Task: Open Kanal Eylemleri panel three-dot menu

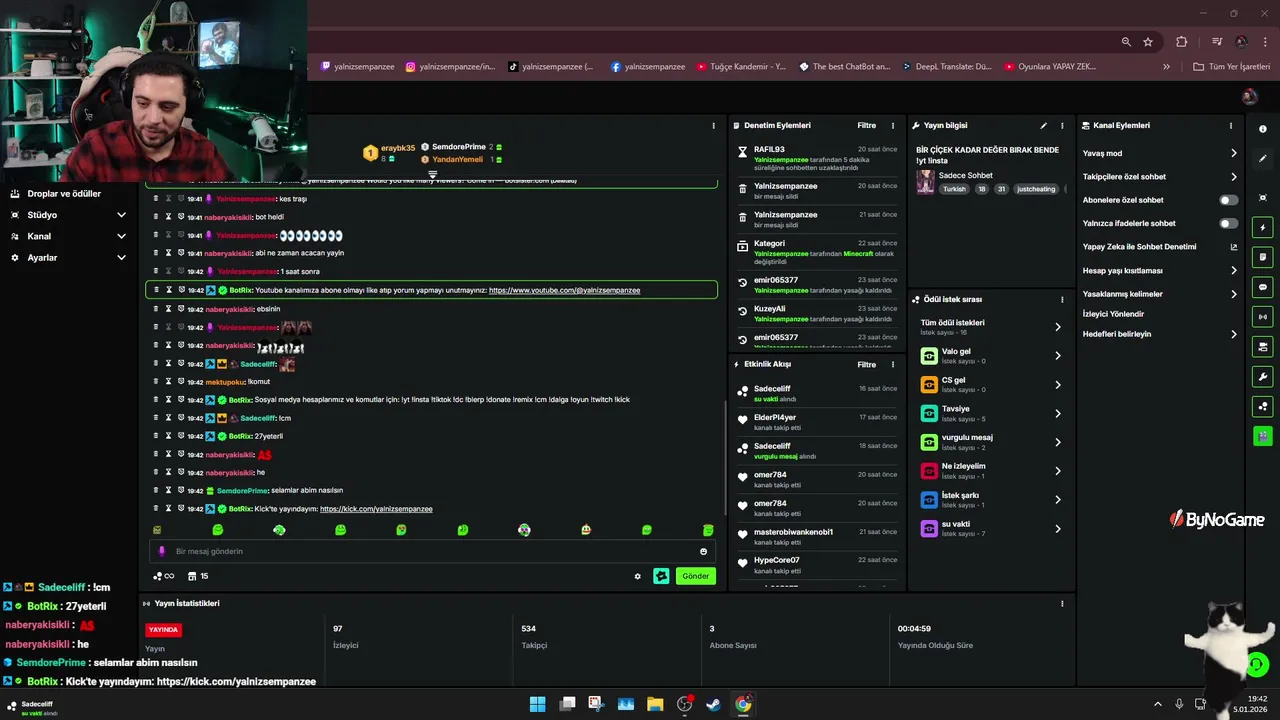Action: coord(1231,126)
